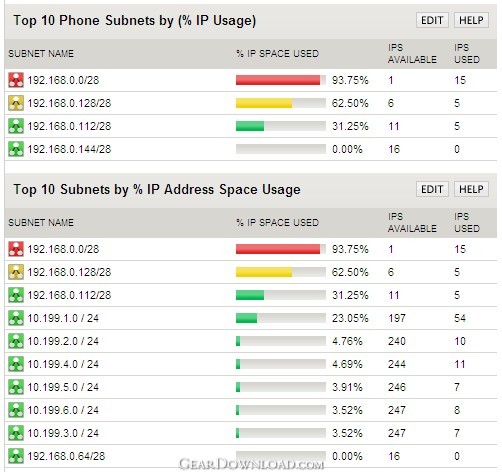
Task: Open 192.168.0.112/28 link in Phone Subnets
Action: [x=69, y=126]
